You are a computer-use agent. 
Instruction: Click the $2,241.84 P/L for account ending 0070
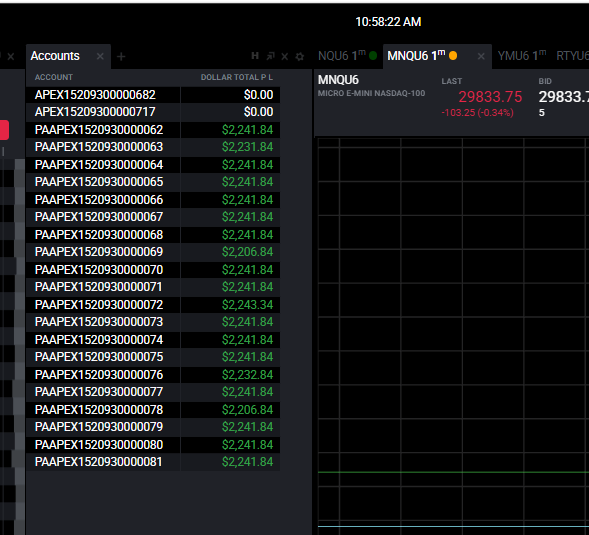pos(247,270)
